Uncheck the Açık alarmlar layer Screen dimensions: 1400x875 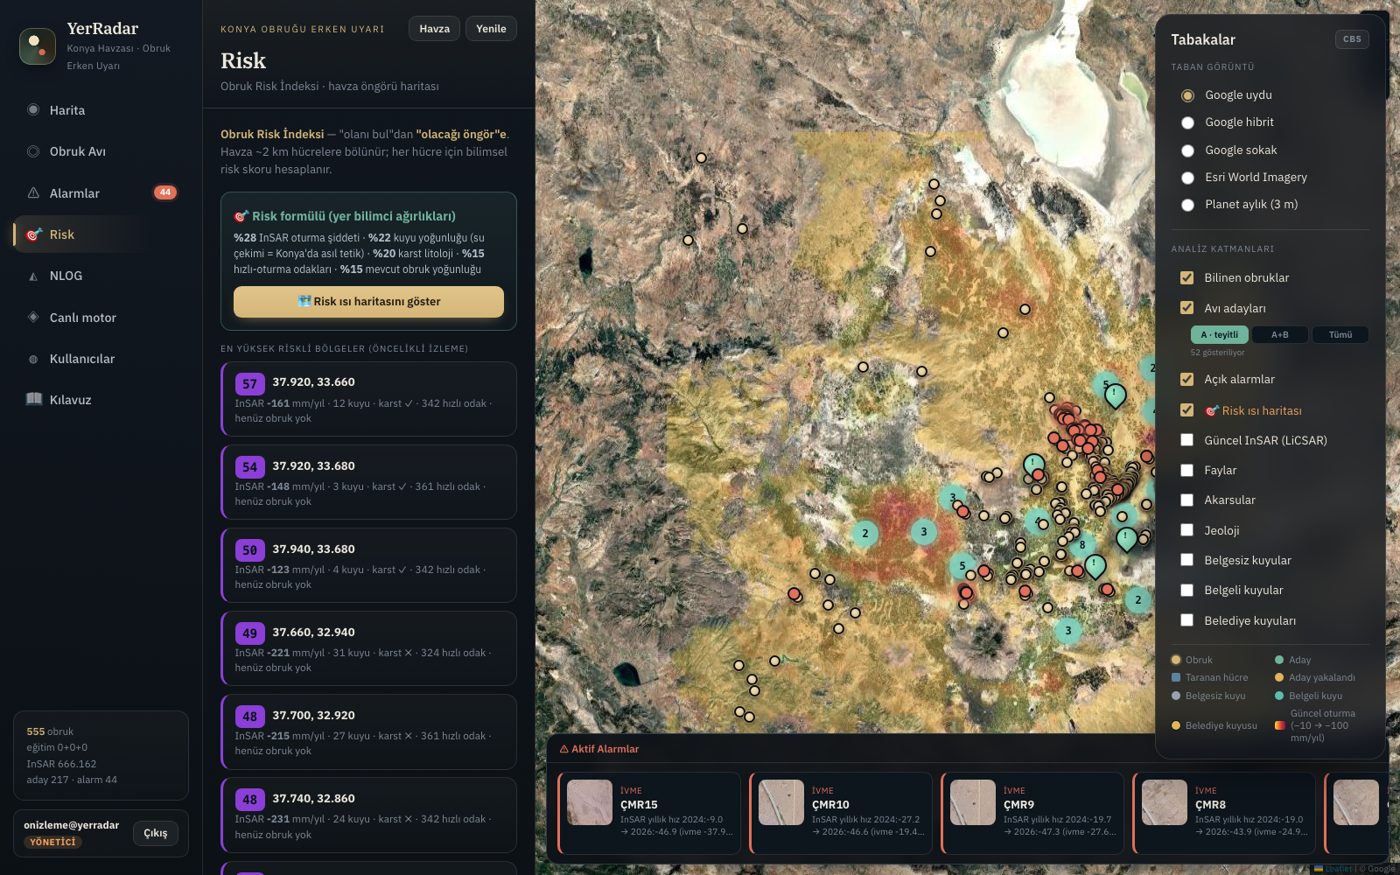(x=1187, y=379)
